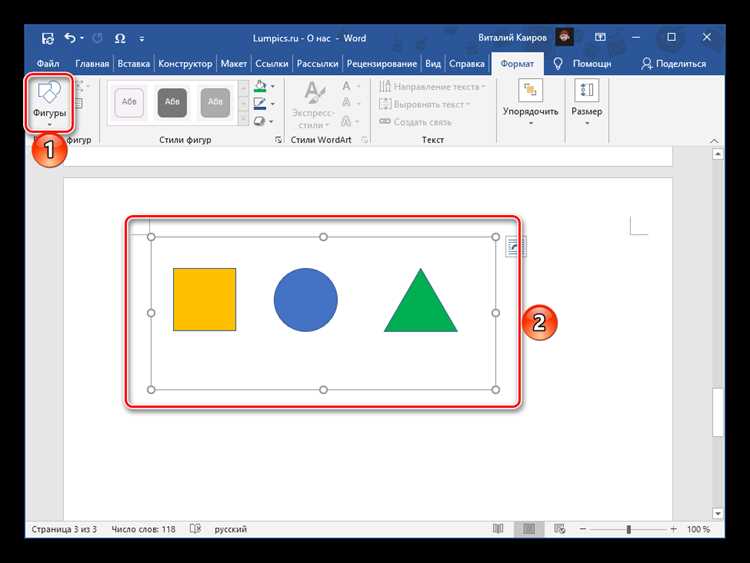Click the русский language indicator
Image resolution: width=750 pixels, height=563 pixels.
tap(231, 529)
